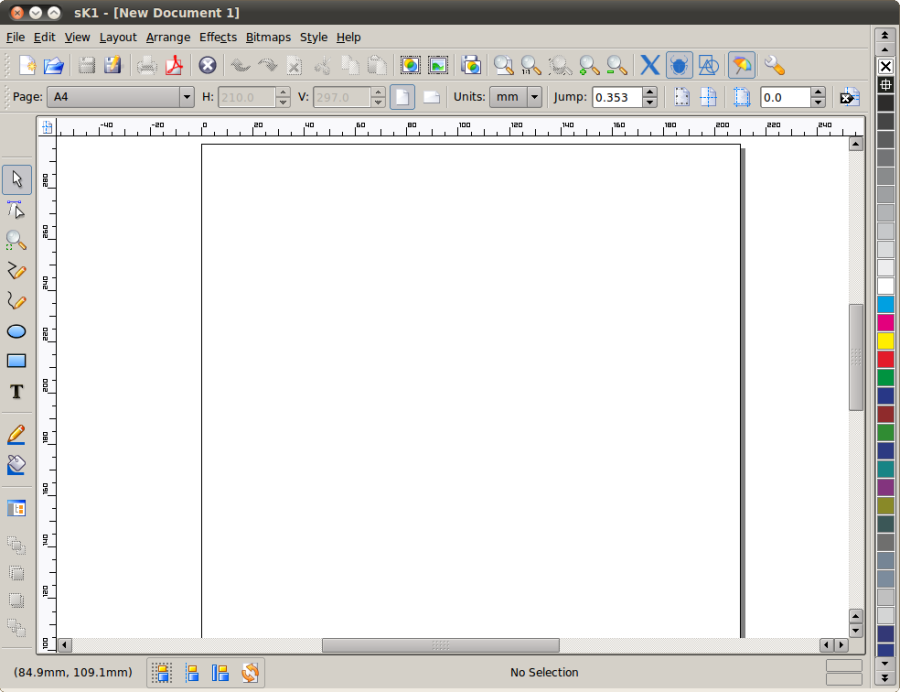Open the Units mm dropdown
Viewport: 900px width, 692px height.
pyautogui.click(x=534, y=97)
